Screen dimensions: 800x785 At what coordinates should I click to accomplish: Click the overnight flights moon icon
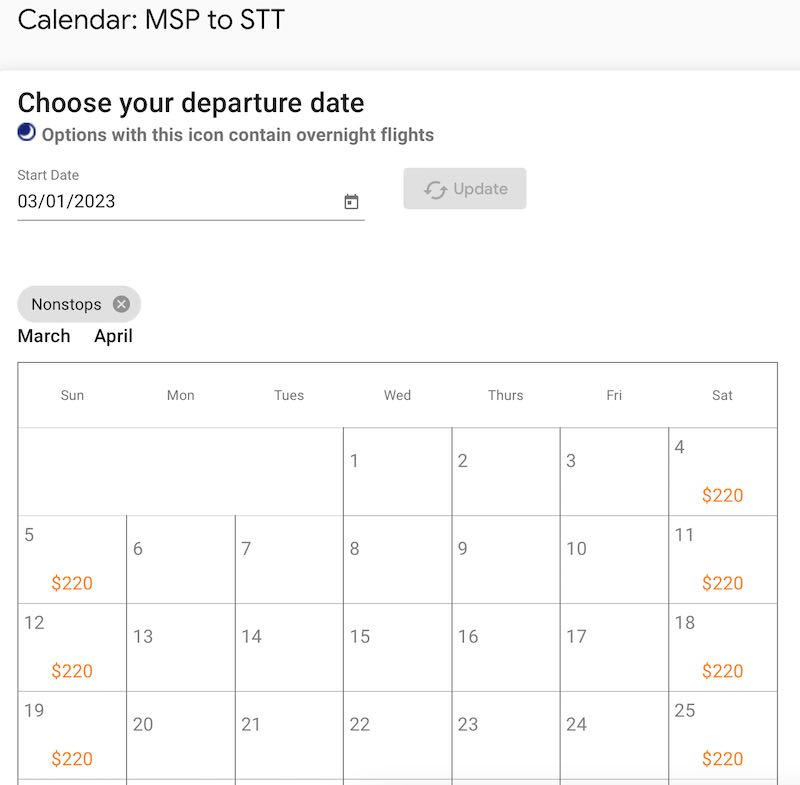coord(27,133)
